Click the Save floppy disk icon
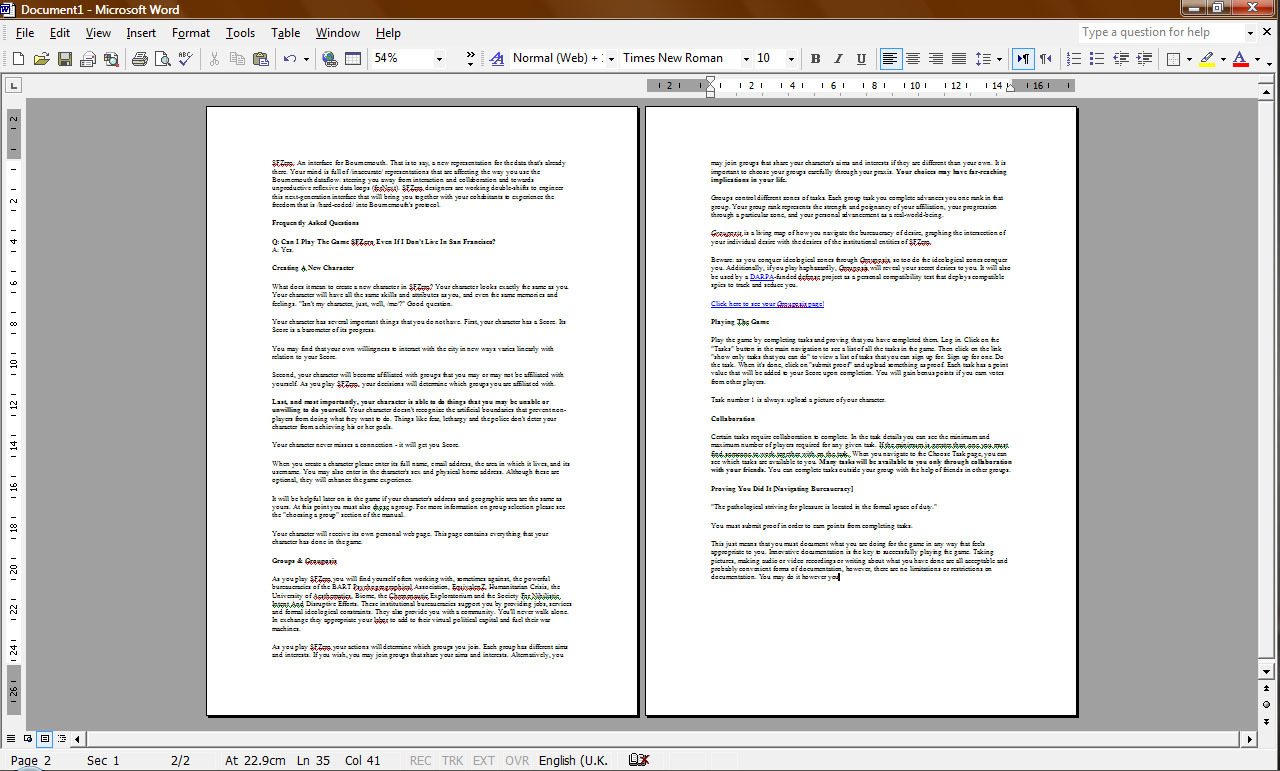Screen dimensions: 1280x771 tap(64, 59)
